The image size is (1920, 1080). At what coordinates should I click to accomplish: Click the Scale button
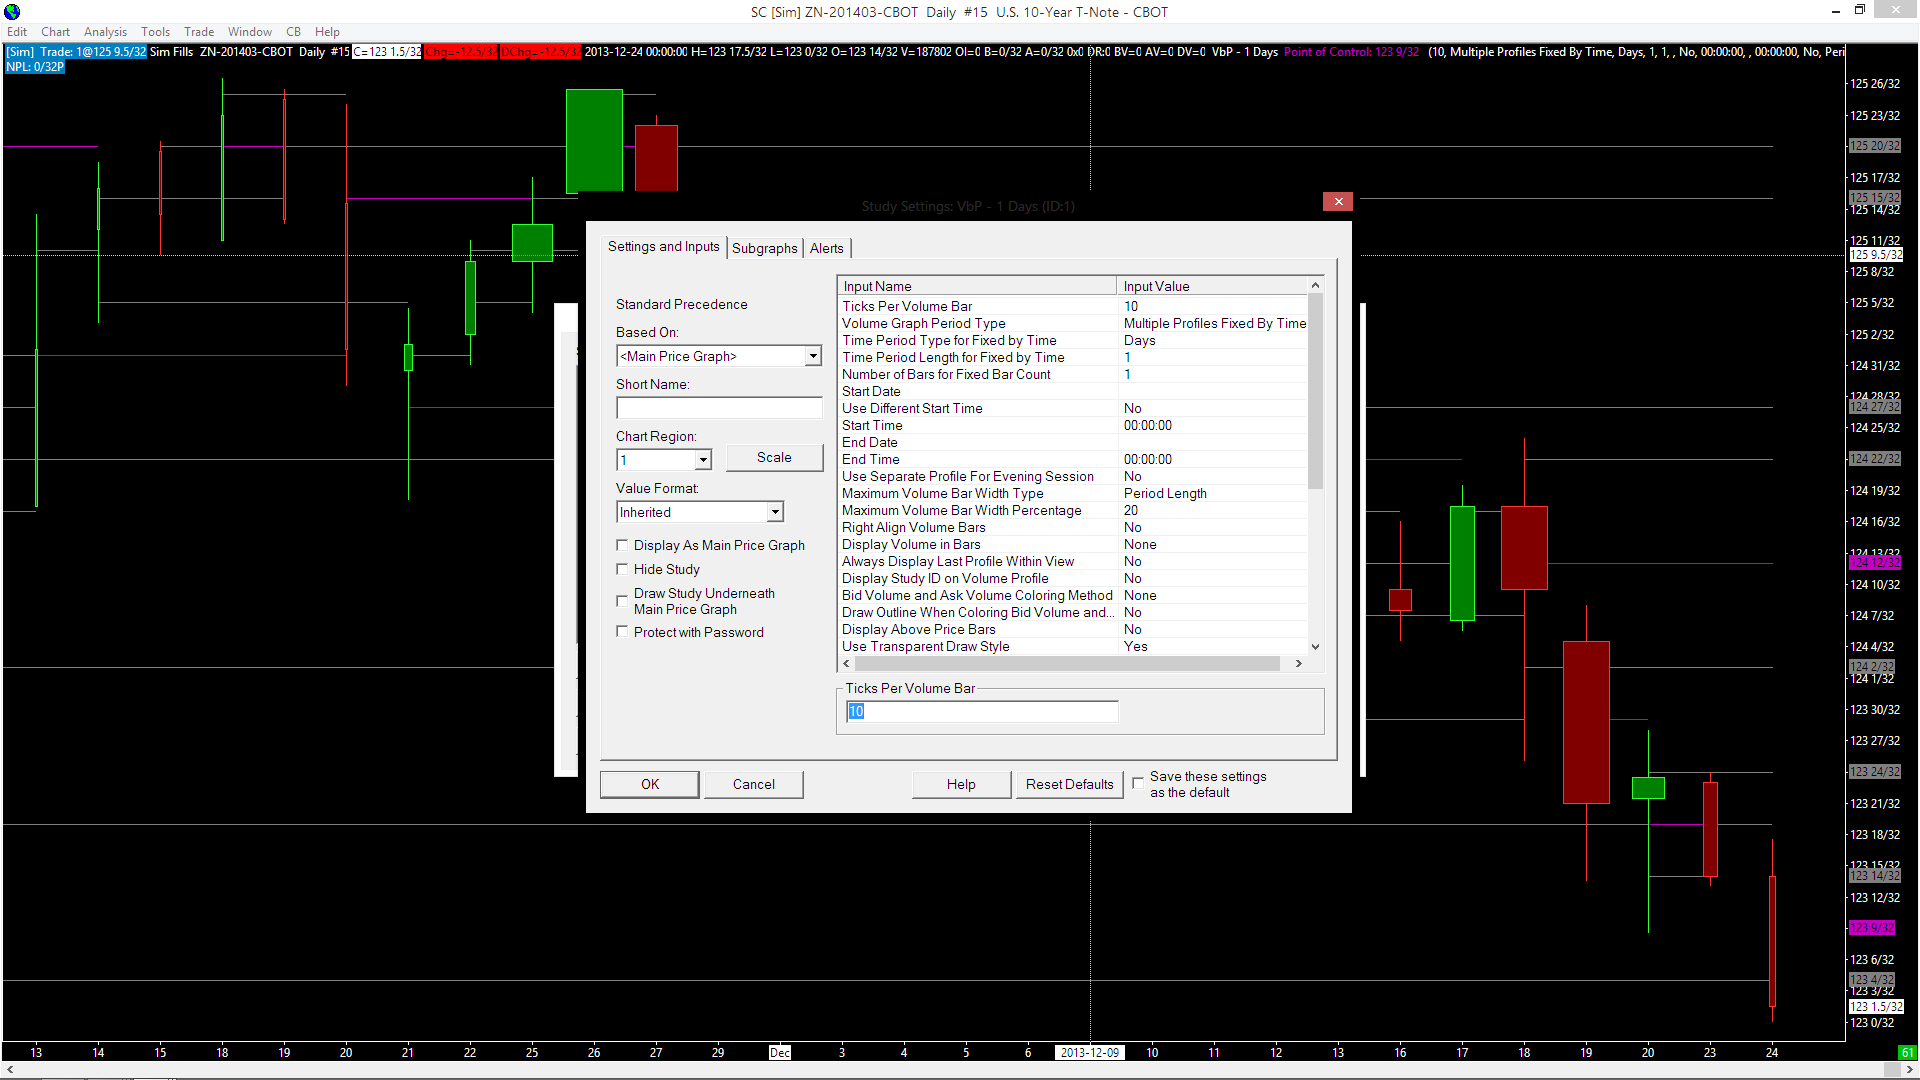pos(774,458)
